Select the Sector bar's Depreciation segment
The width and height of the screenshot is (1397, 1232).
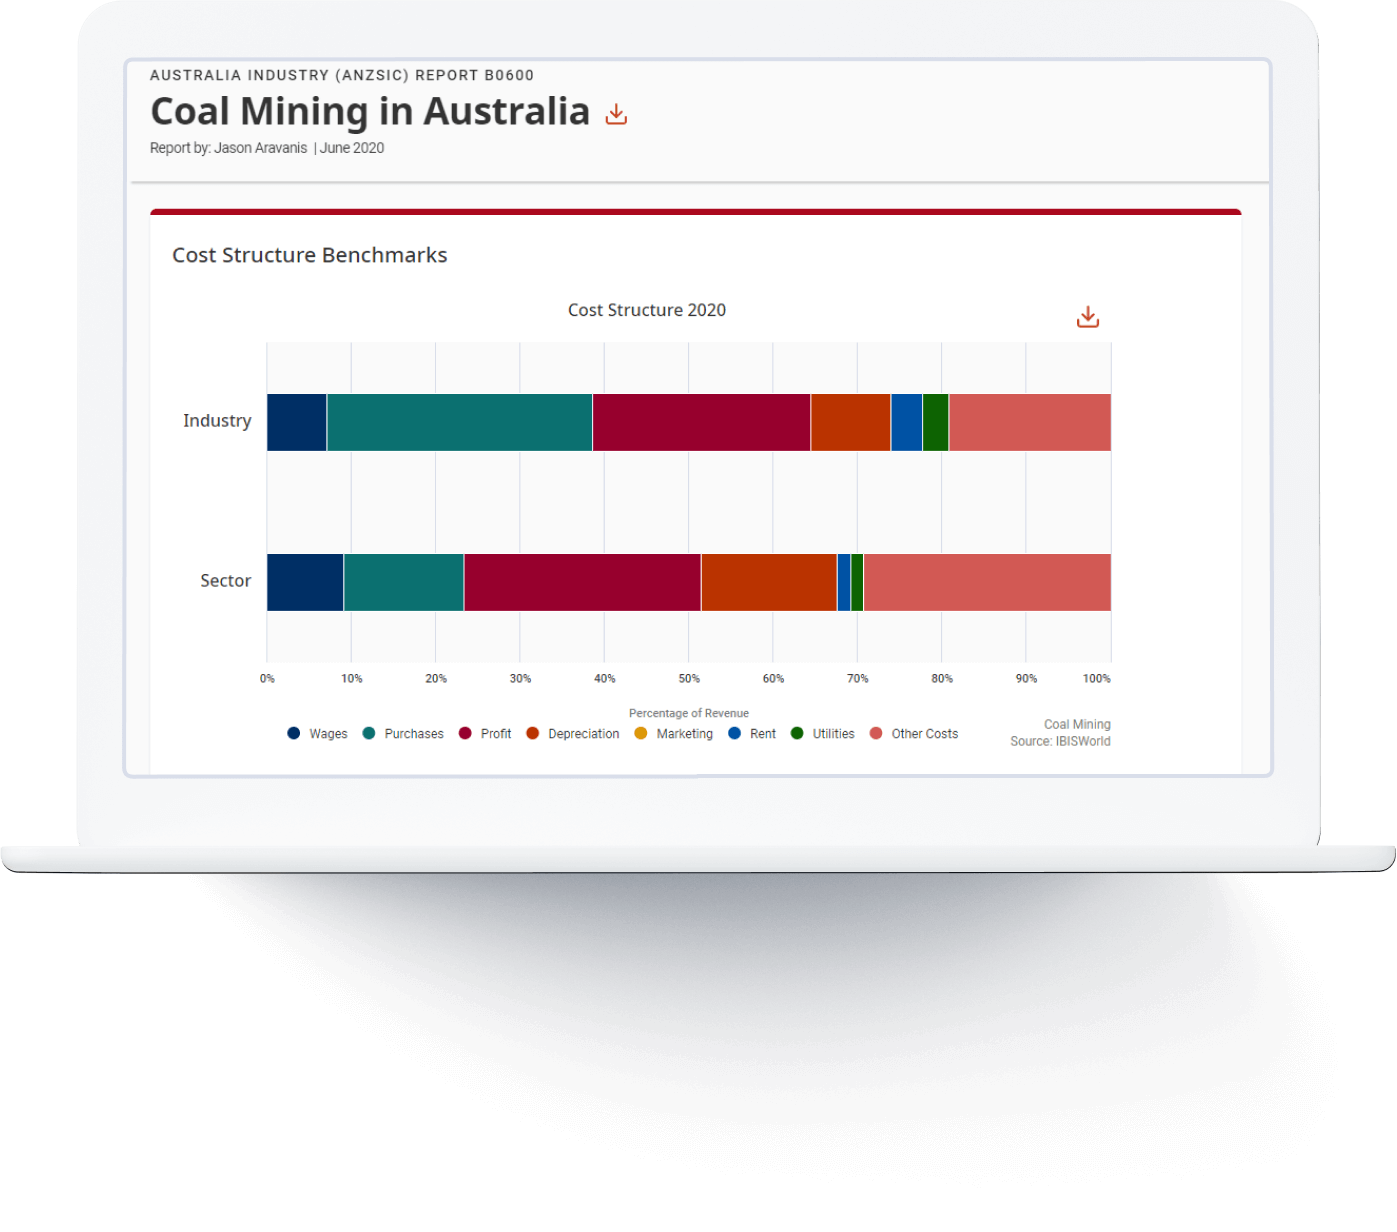click(x=768, y=582)
